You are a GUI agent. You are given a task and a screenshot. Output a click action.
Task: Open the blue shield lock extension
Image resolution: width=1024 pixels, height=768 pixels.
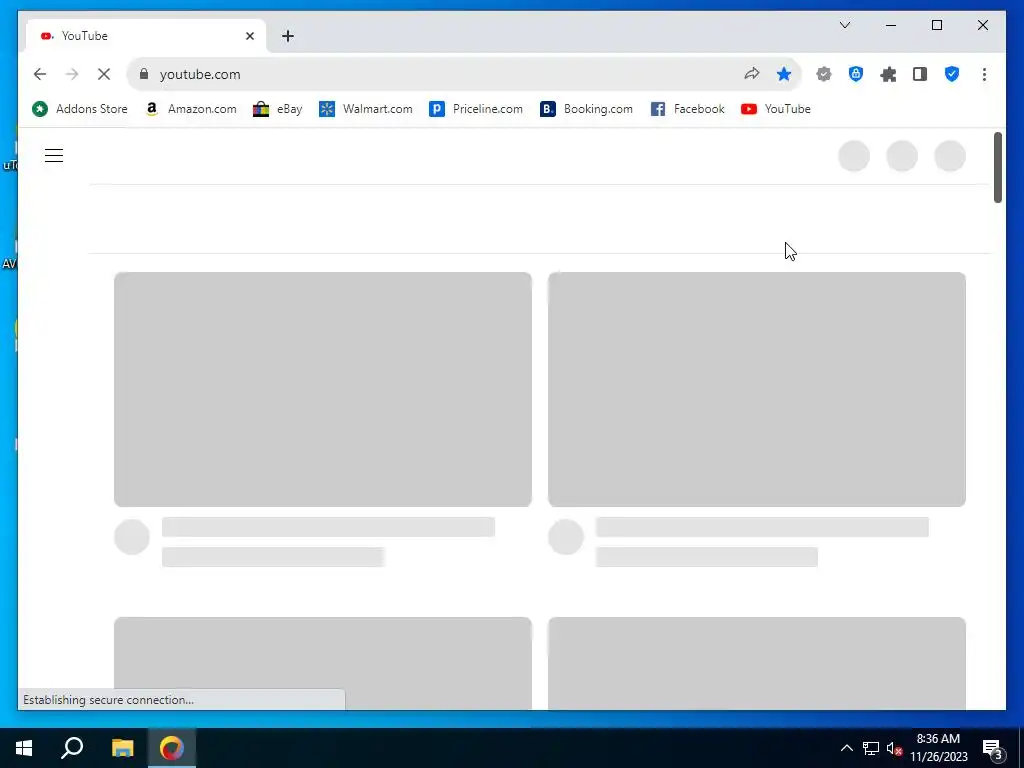pyautogui.click(x=856, y=74)
